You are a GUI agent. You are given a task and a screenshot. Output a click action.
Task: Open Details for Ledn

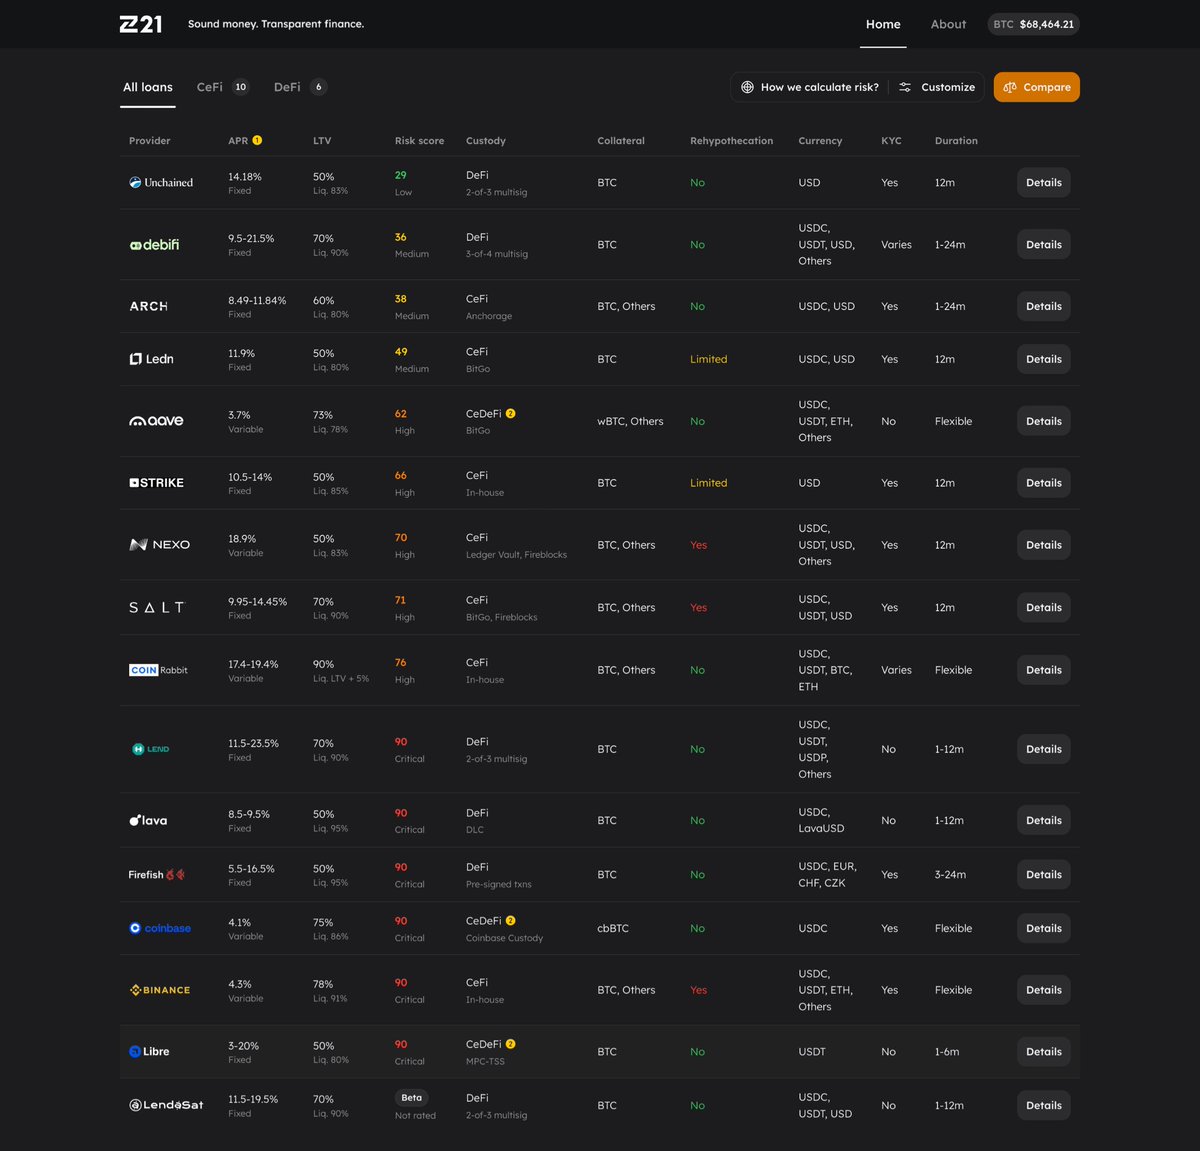1044,359
